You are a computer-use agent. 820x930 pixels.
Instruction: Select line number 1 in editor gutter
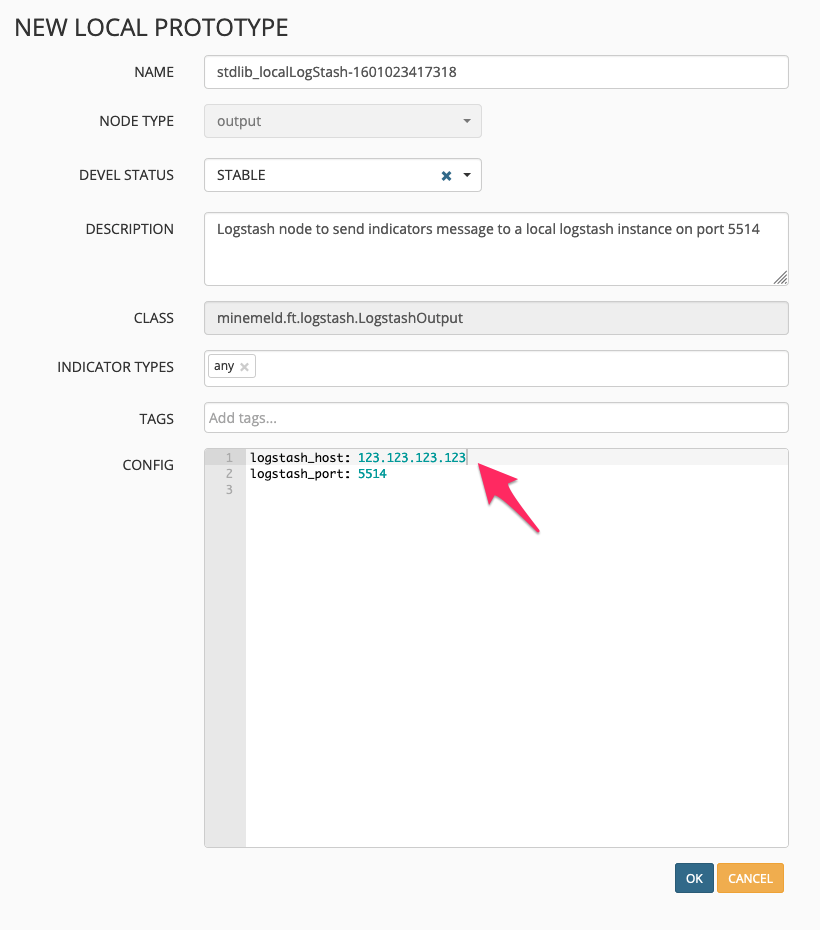(x=229, y=457)
